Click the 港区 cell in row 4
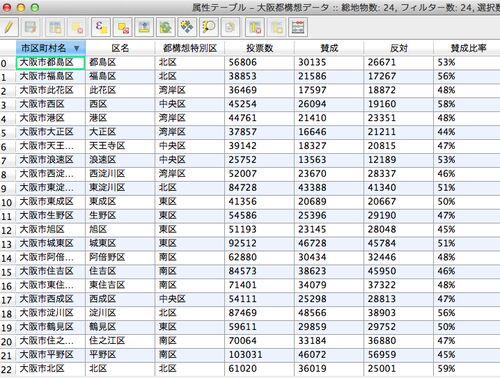Viewport: 500px width, 378px height. [x=120, y=118]
